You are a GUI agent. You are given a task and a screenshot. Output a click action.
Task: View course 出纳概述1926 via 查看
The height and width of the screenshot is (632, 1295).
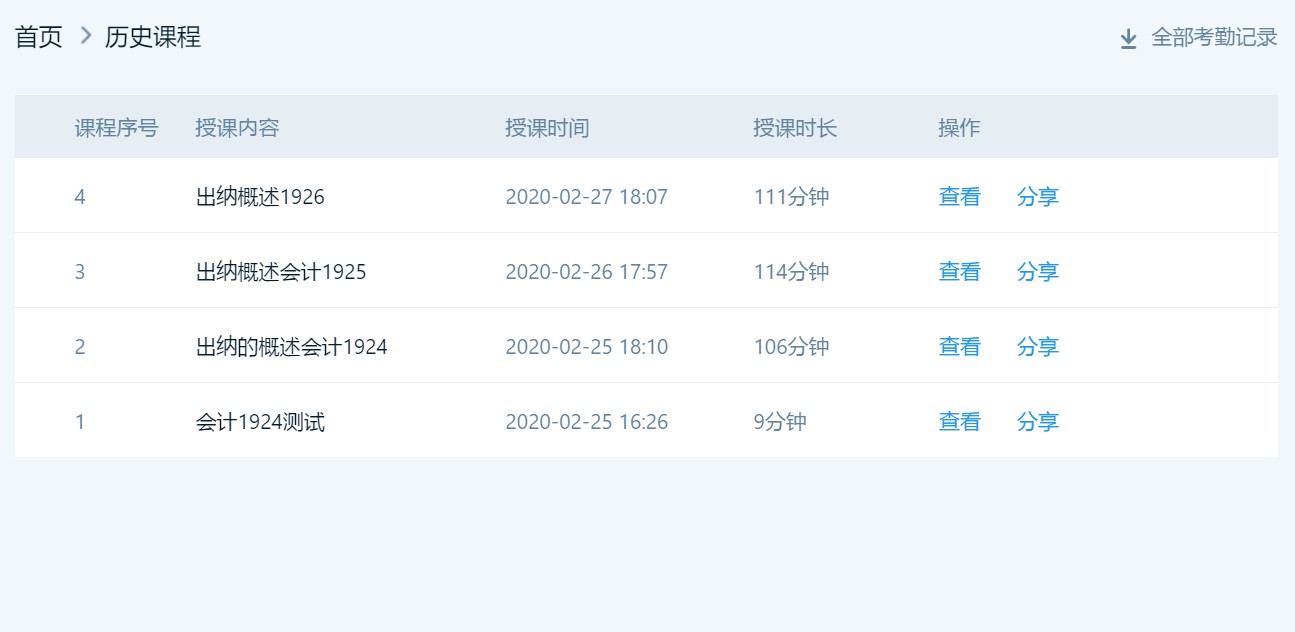pos(959,197)
